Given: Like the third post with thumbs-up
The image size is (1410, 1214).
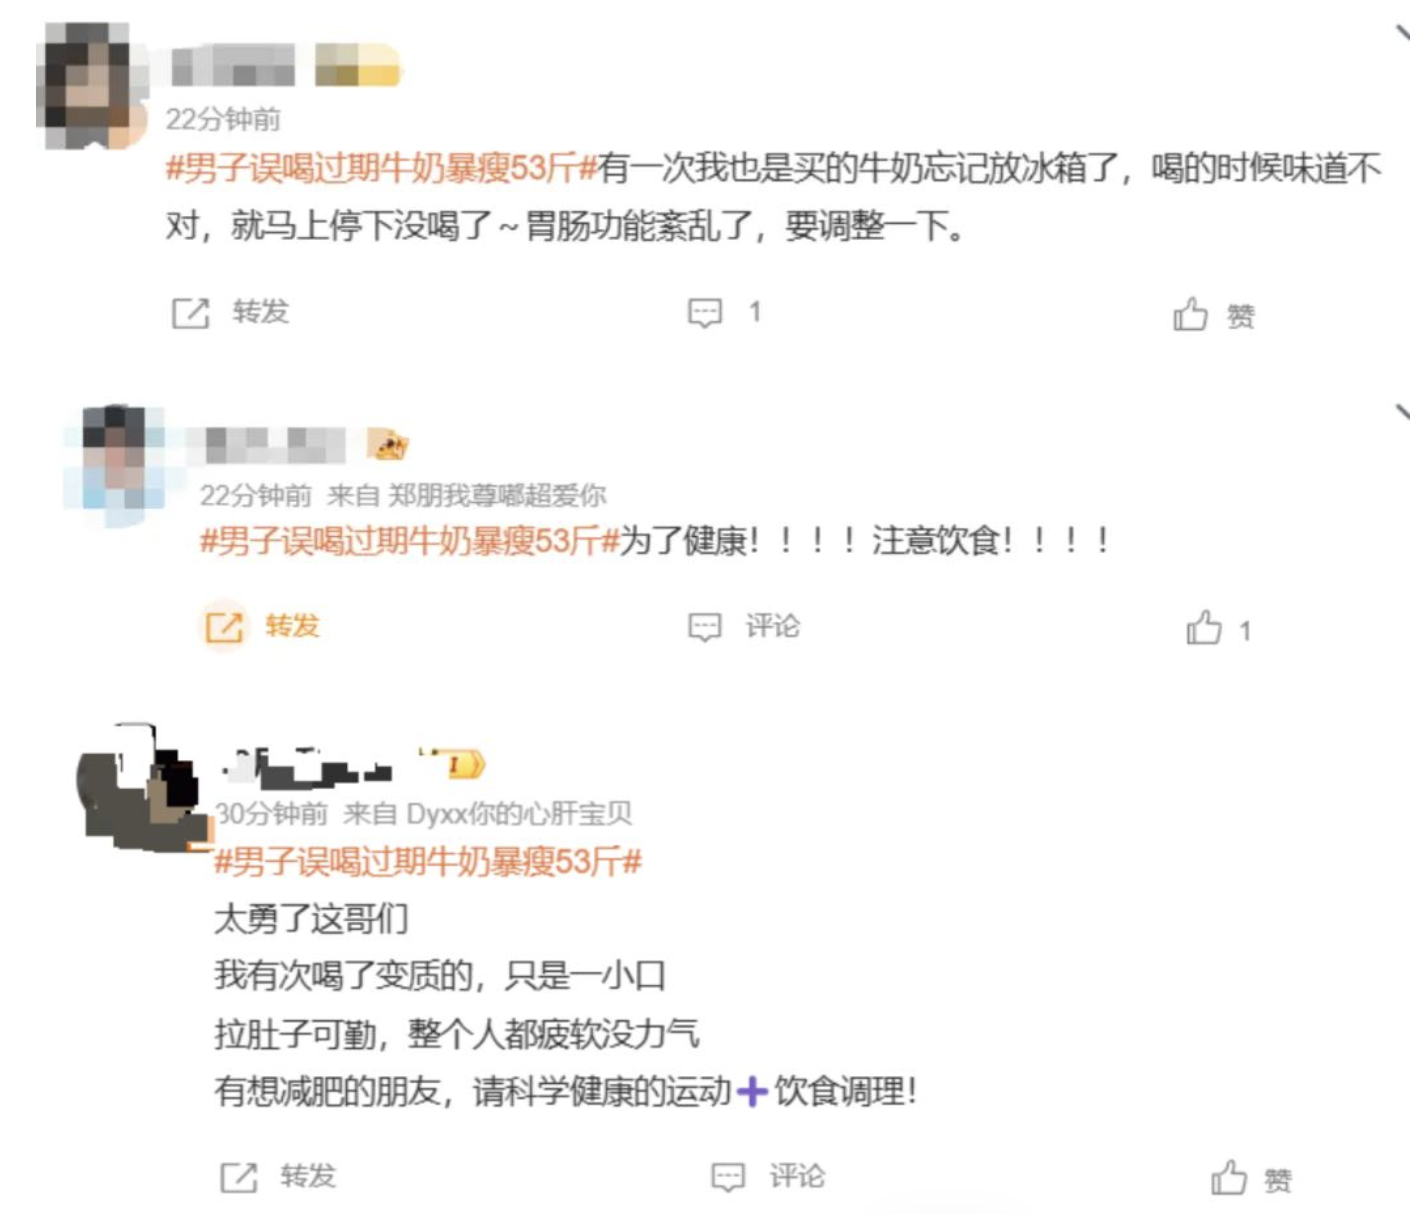Looking at the screenshot, I should click(x=1229, y=1178).
